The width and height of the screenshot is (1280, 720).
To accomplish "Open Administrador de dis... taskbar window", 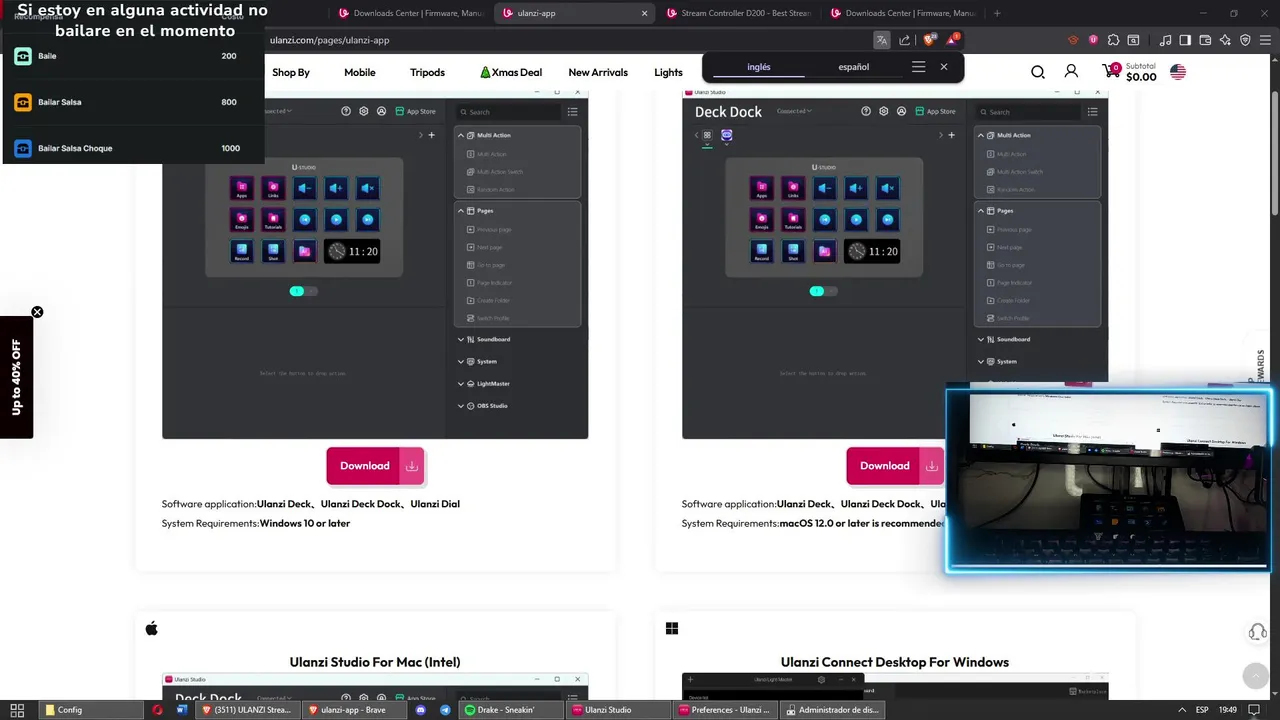I will 831,710.
